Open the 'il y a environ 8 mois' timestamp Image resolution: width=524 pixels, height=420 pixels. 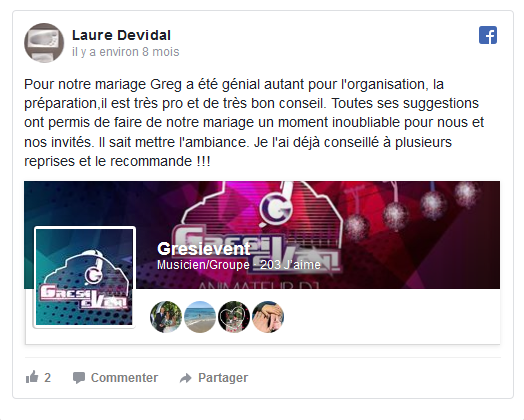[x=126, y=52]
